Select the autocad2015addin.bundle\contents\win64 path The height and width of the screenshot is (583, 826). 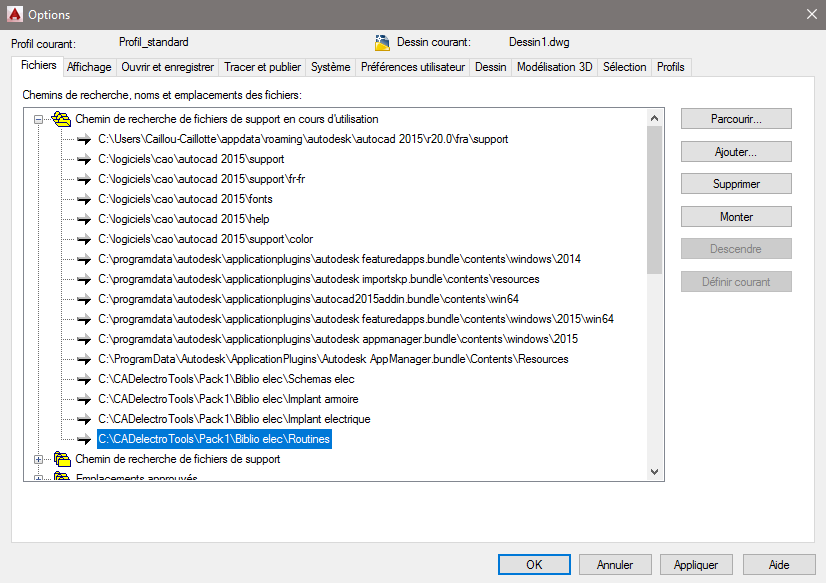tap(309, 299)
